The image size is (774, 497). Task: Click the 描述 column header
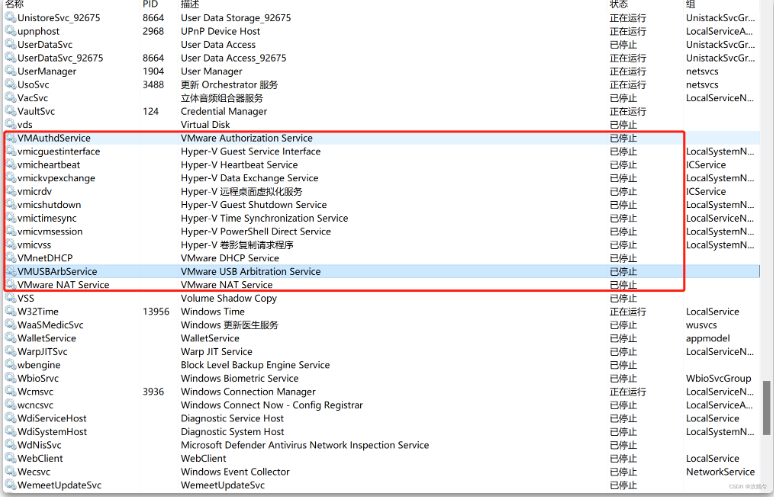coord(190,5)
